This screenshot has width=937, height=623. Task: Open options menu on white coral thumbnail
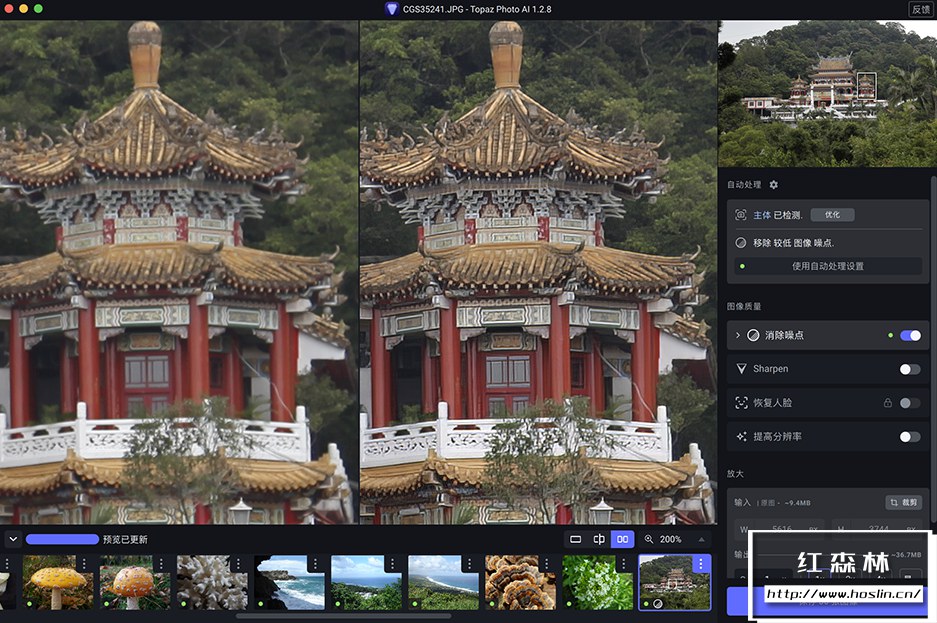point(238,564)
